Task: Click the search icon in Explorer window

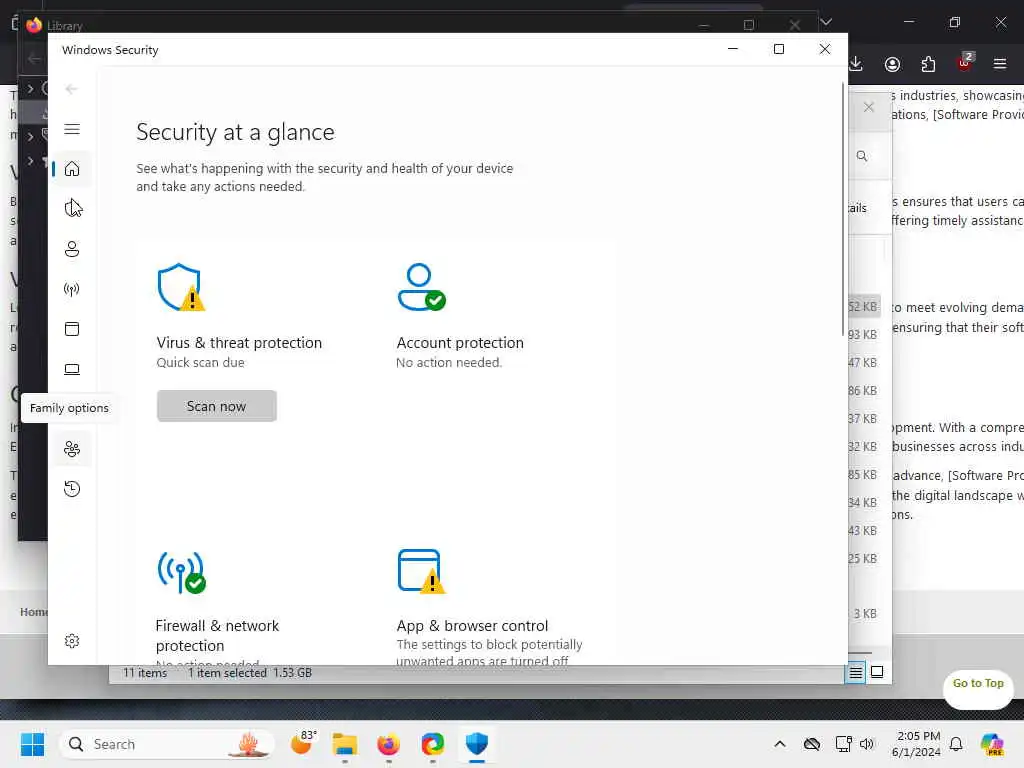Action: pyautogui.click(x=862, y=156)
